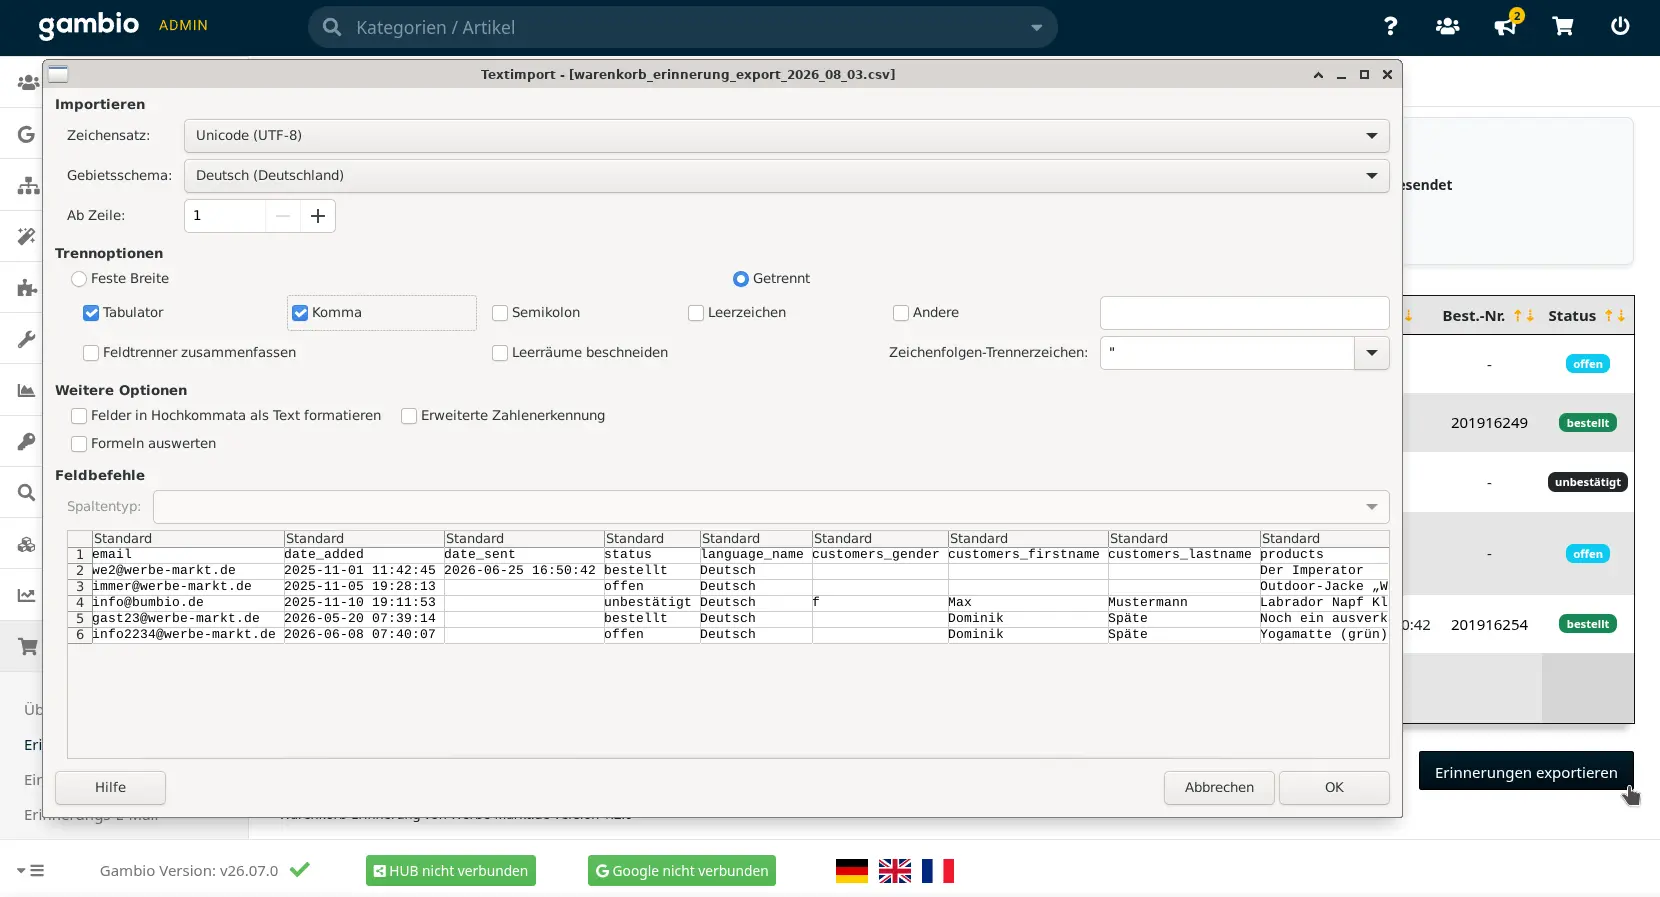
Task: Increase the Ab Zeile value with plus
Action: tap(318, 216)
